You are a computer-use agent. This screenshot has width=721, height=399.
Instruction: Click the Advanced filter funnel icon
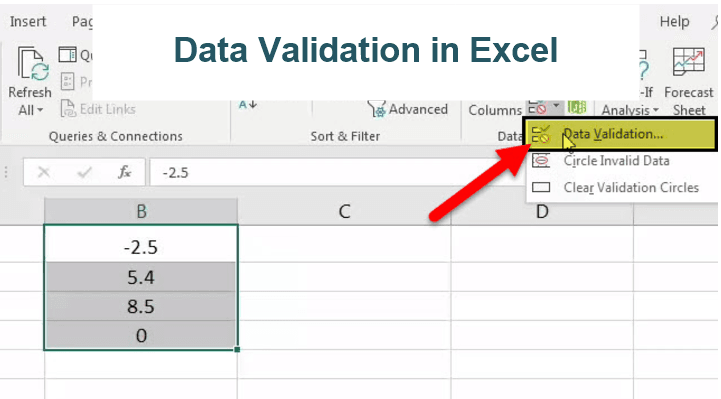tap(377, 109)
